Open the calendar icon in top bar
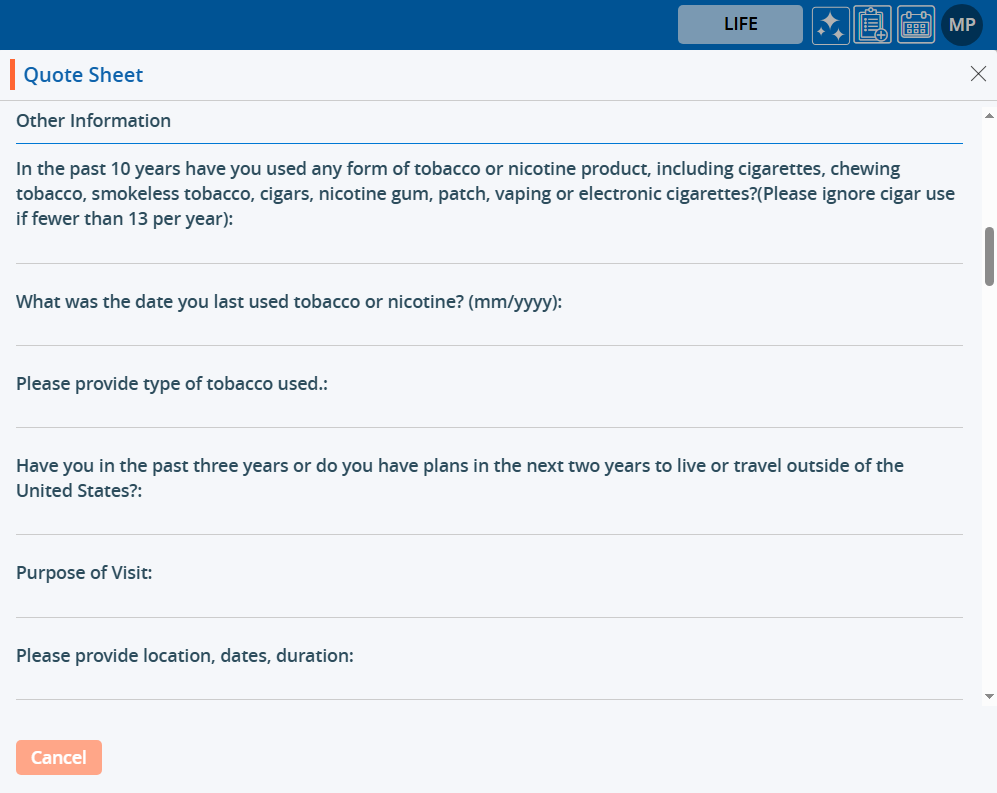 point(915,25)
